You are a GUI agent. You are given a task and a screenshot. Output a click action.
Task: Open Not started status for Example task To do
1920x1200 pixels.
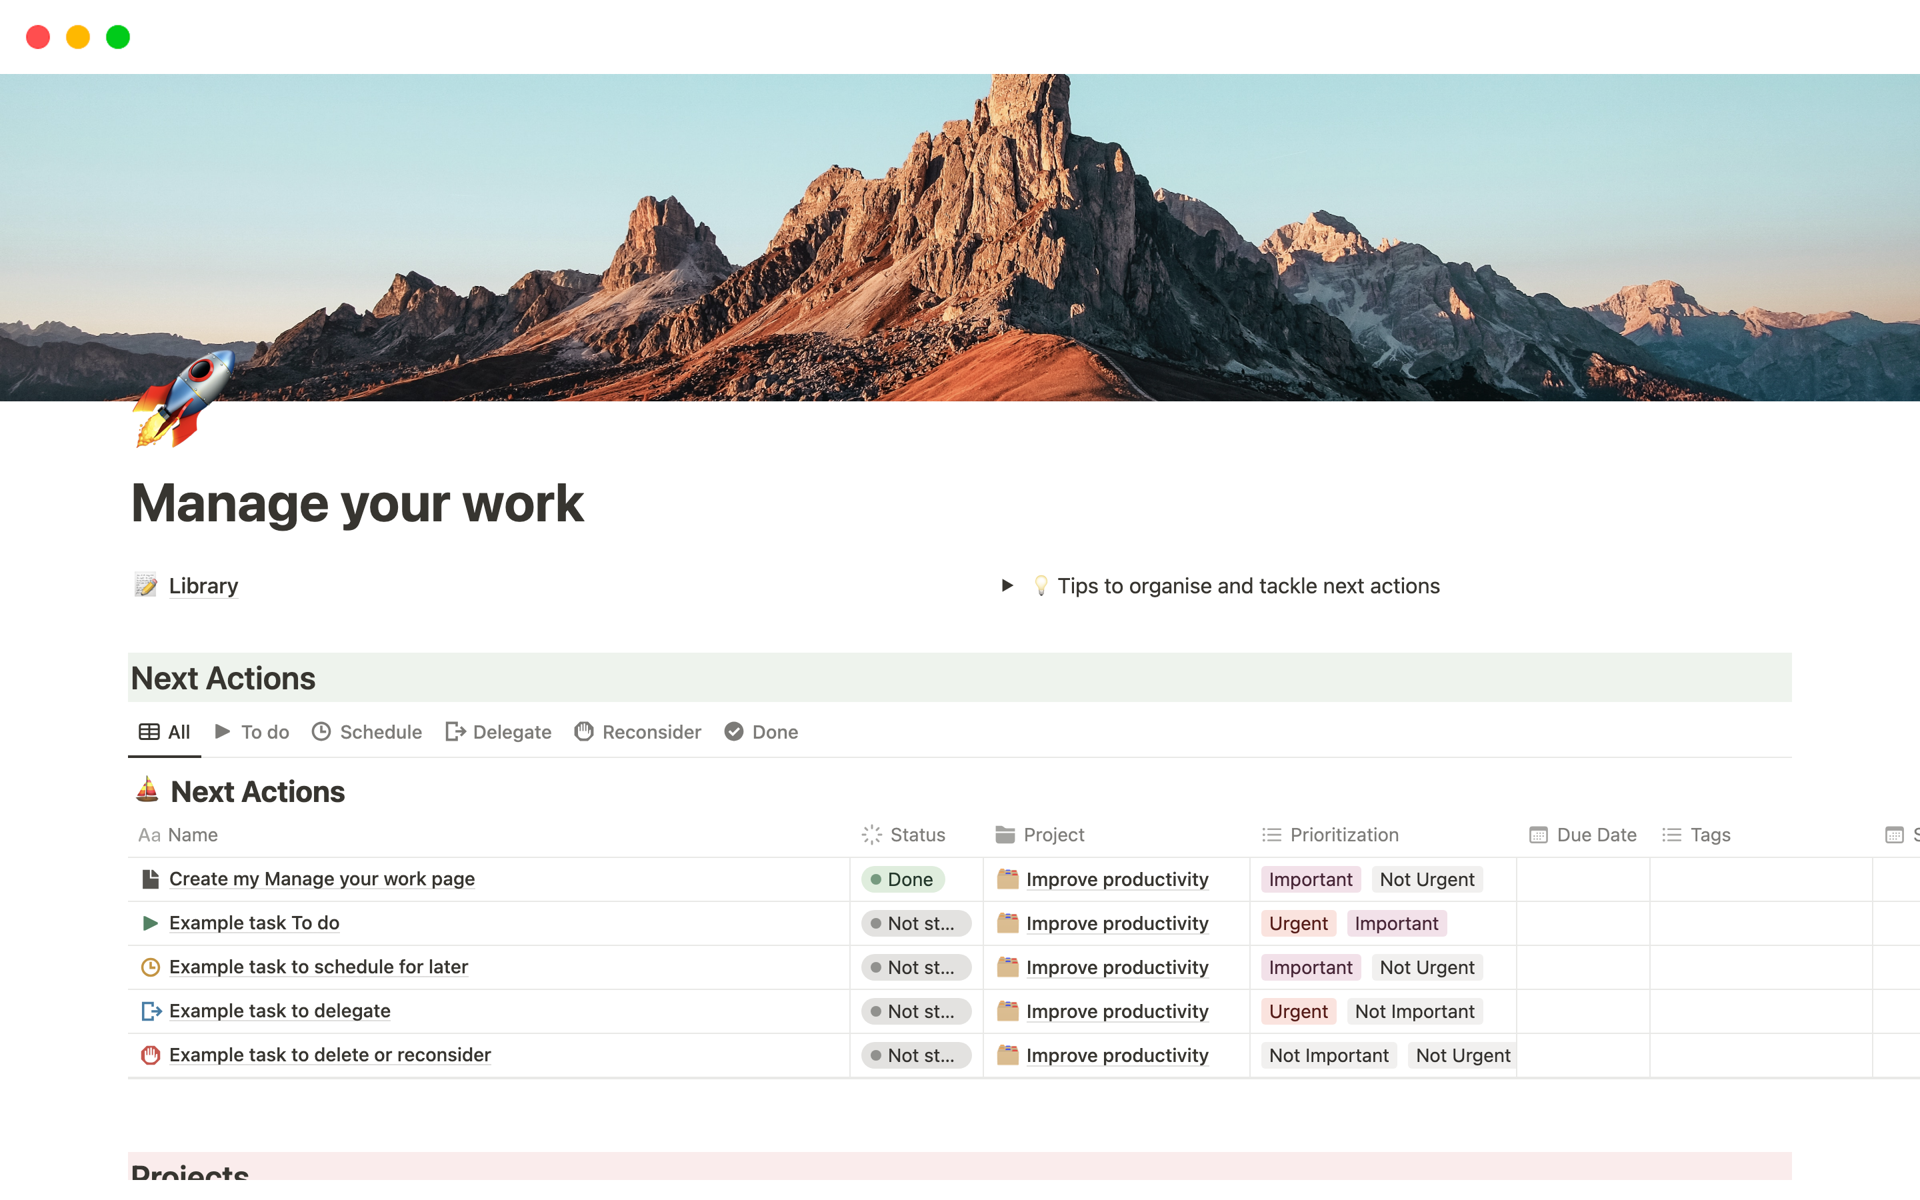coord(915,923)
